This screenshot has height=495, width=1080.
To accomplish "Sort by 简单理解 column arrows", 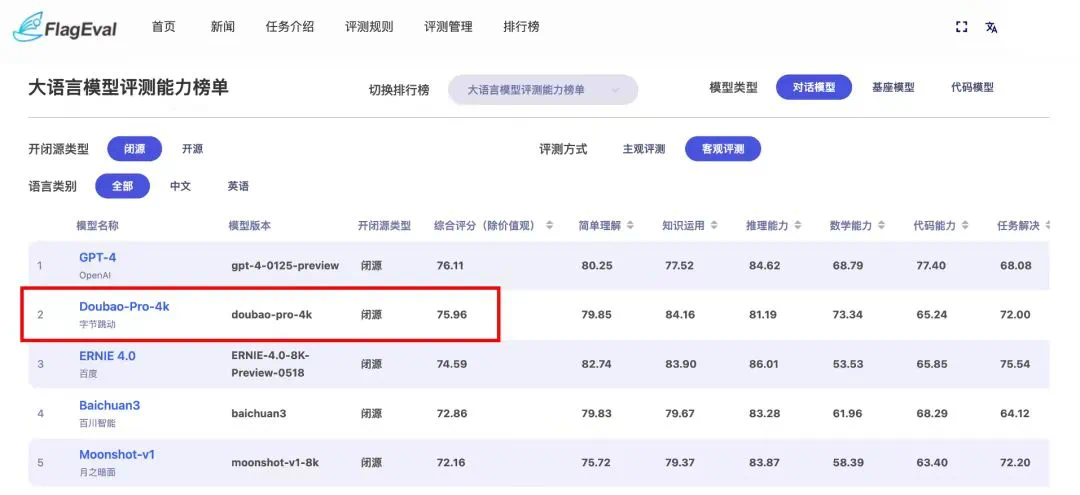I will pyautogui.click(x=630, y=226).
